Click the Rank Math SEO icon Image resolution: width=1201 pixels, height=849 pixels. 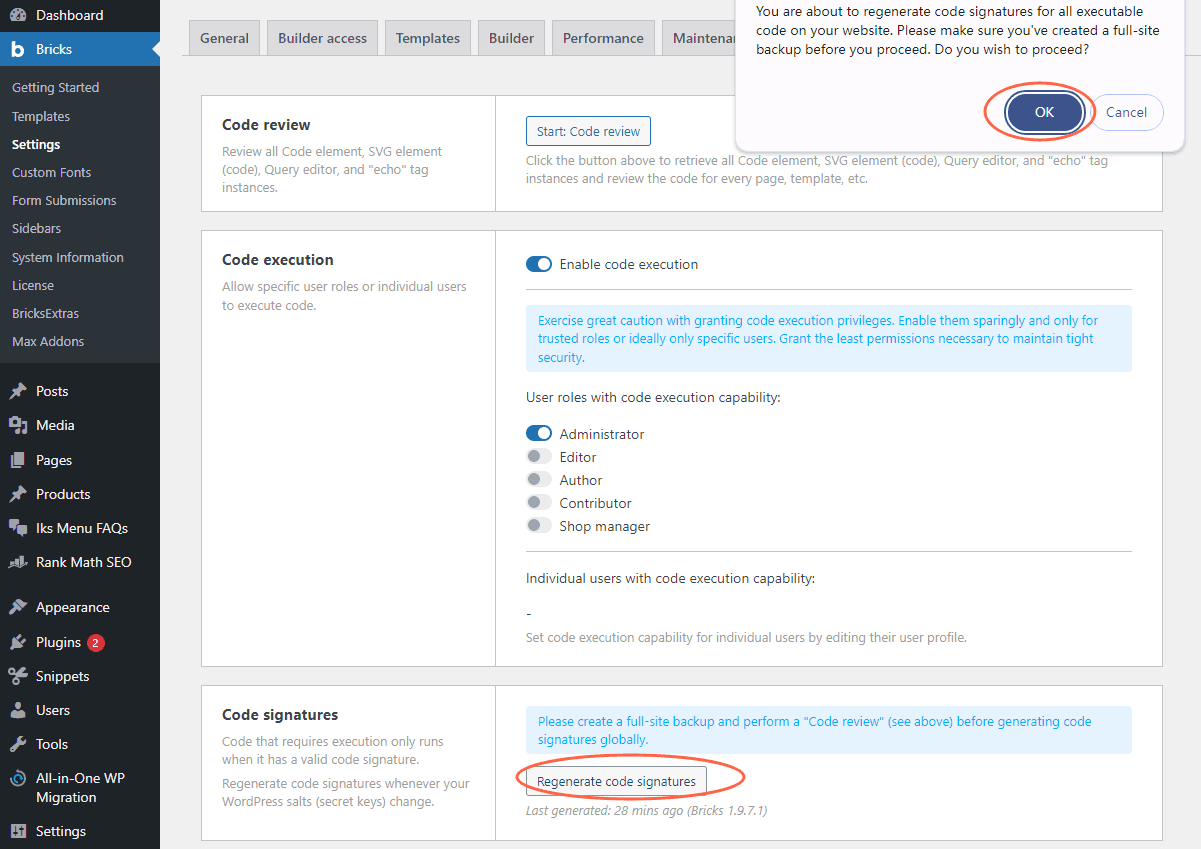(x=18, y=562)
